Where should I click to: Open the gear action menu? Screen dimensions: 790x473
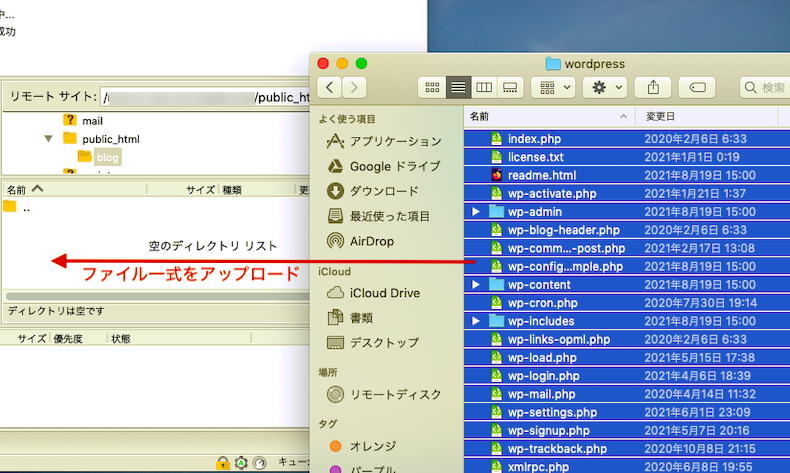tap(605, 87)
